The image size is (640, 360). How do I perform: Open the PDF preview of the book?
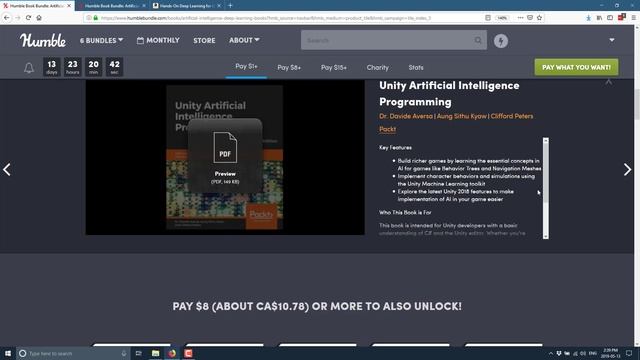point(225,156)
